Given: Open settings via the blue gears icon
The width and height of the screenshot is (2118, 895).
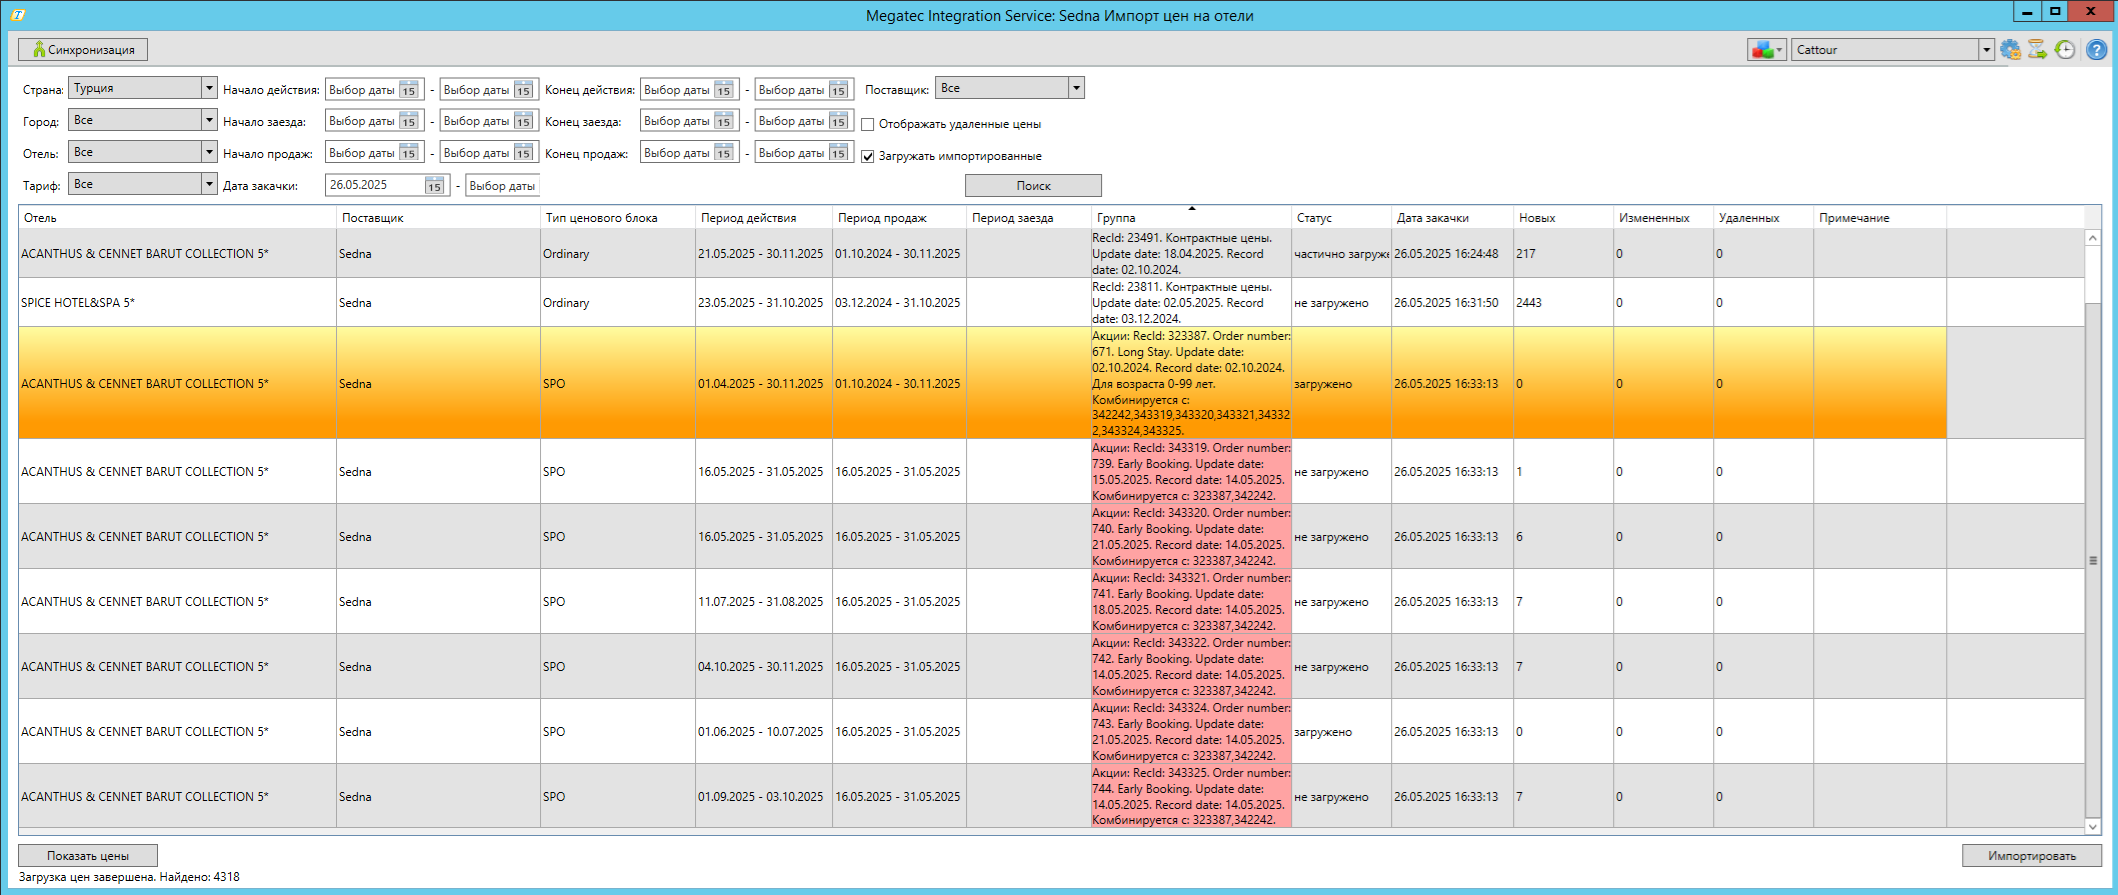Looking at the screenshot, I should 2010,50.
